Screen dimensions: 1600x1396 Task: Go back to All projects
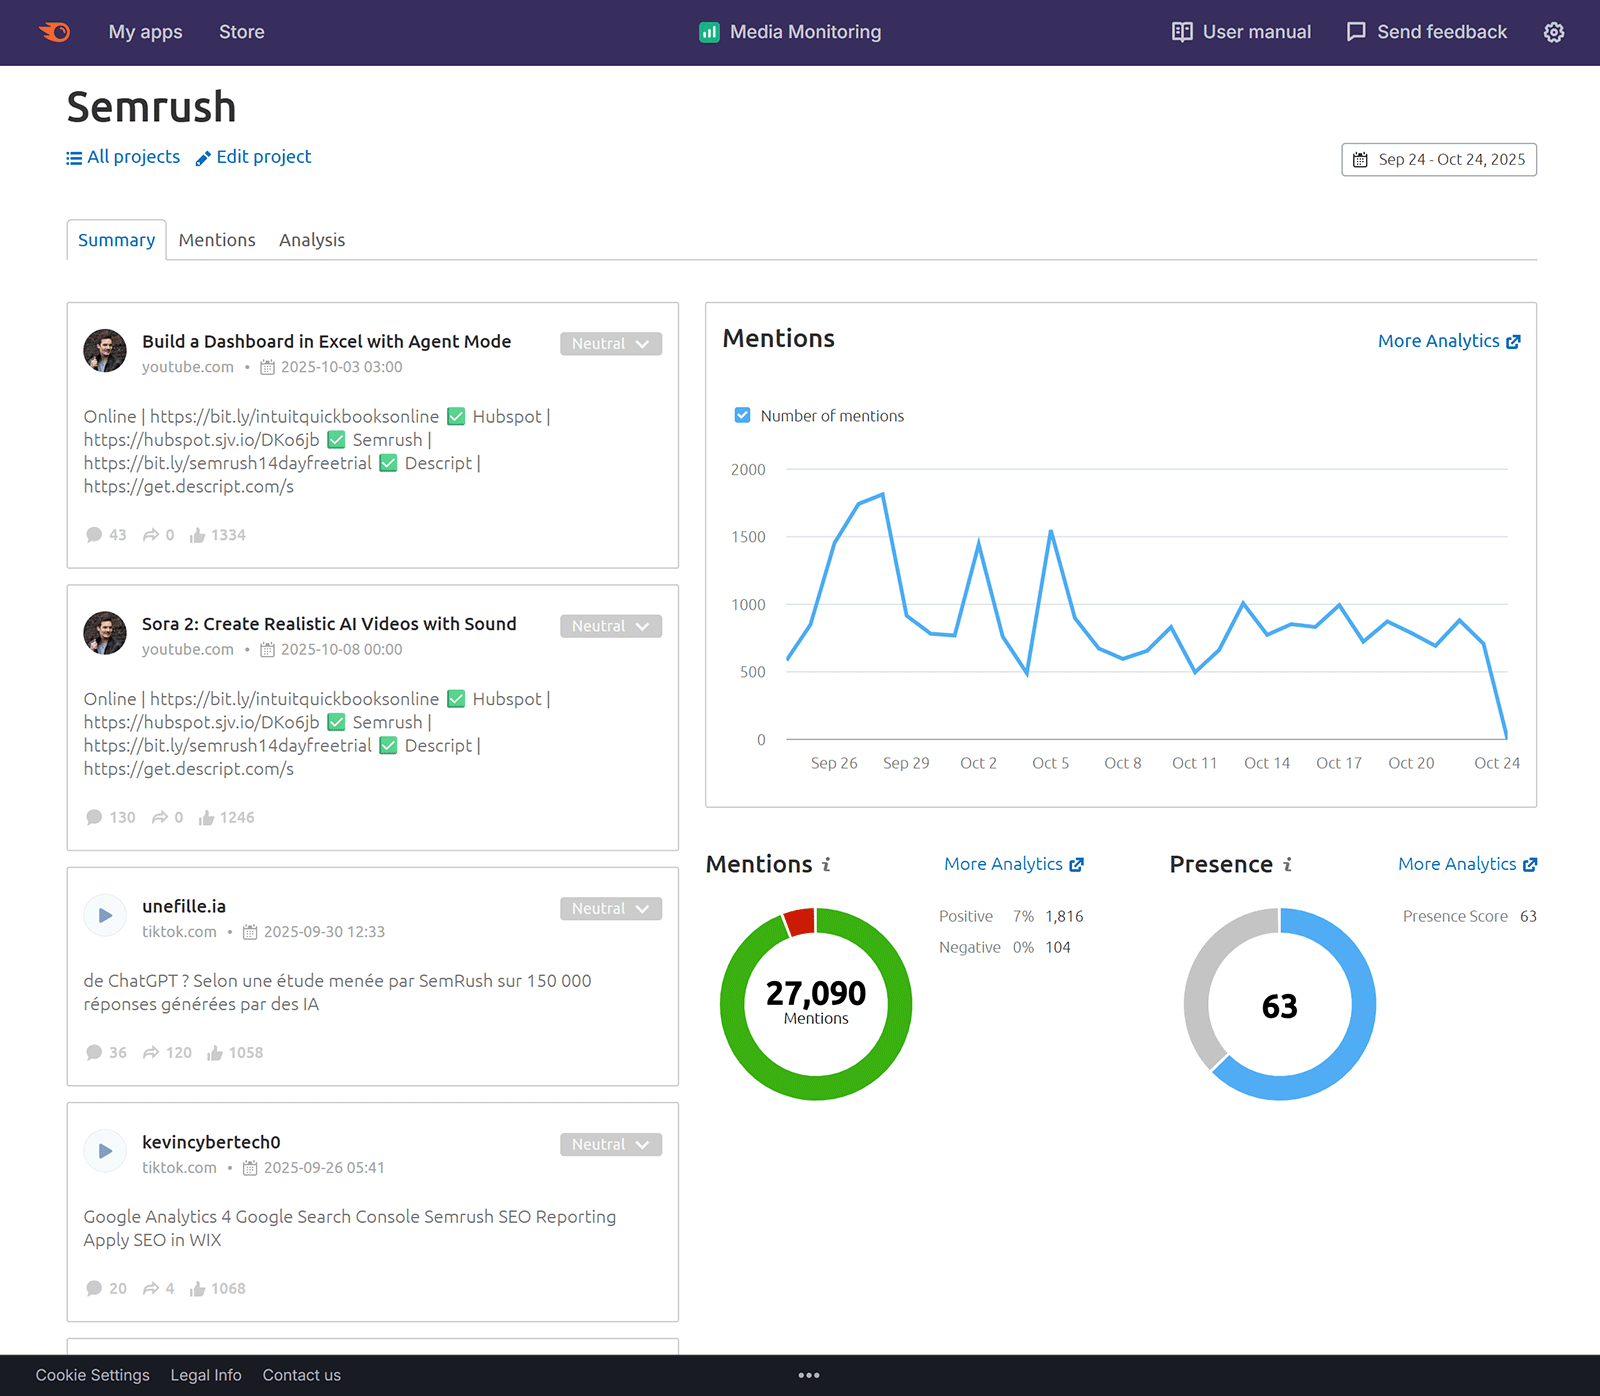pos(122,157)
